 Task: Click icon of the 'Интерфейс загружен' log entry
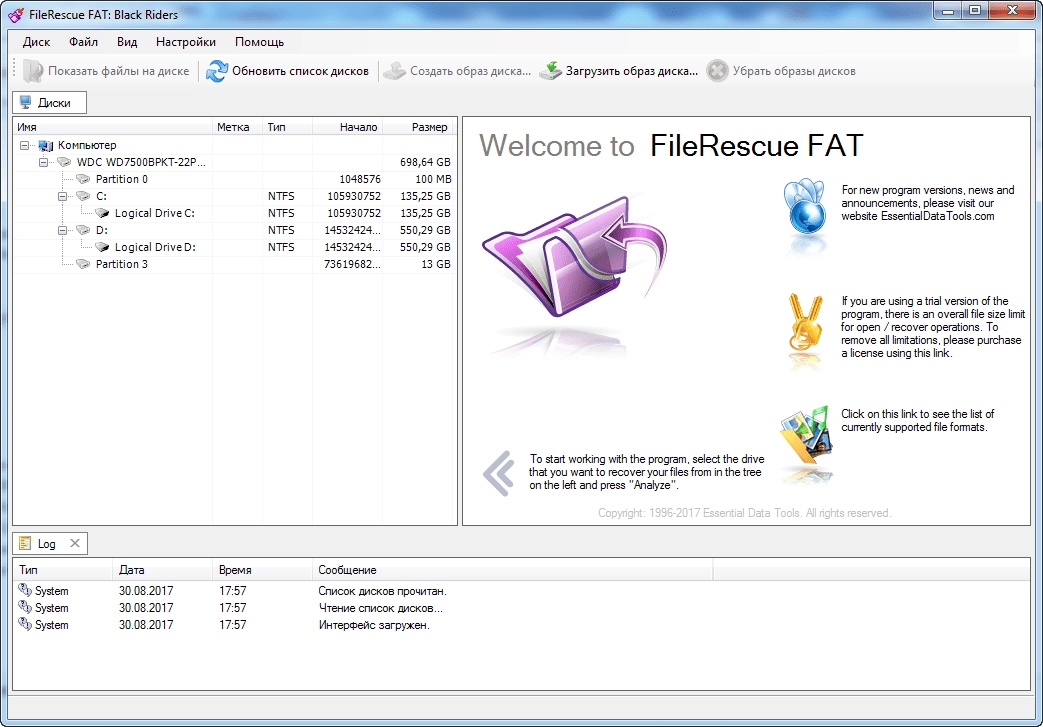point(25,624)
